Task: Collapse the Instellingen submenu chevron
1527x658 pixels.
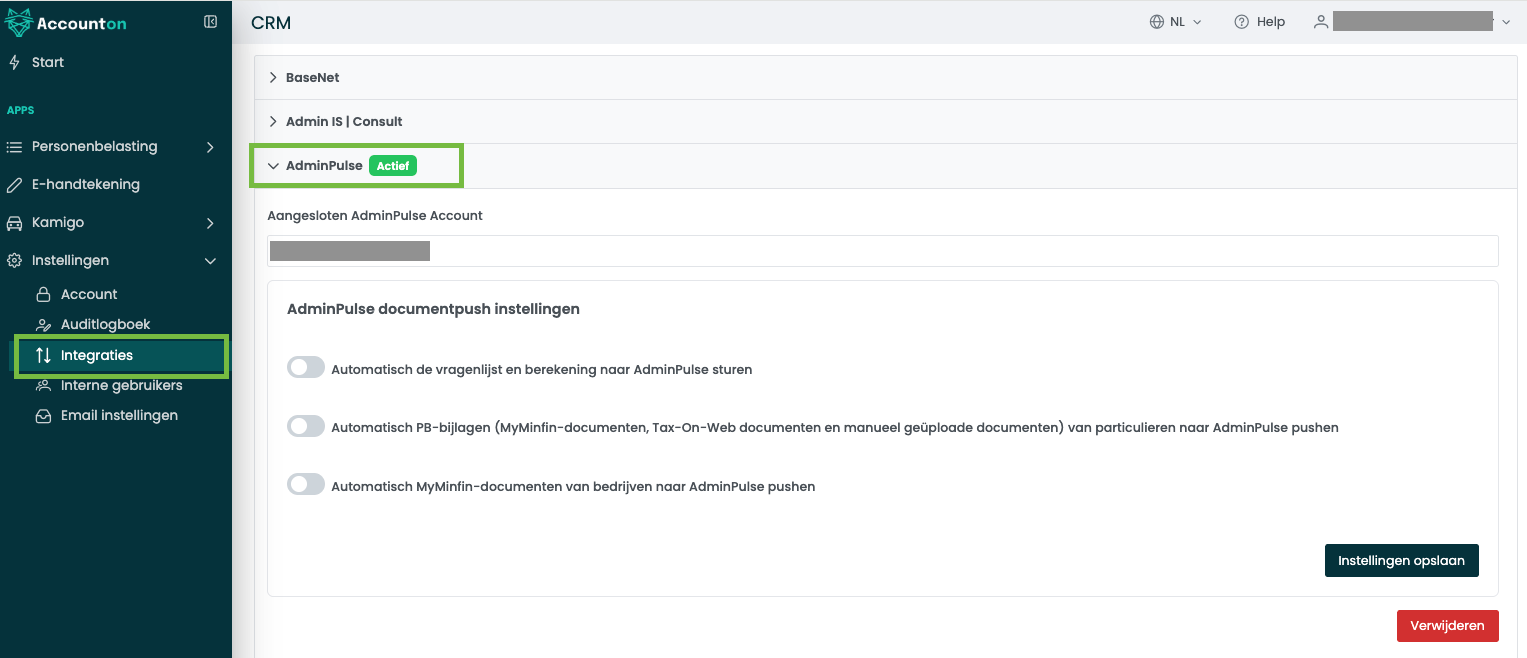Action: (210, 261)
